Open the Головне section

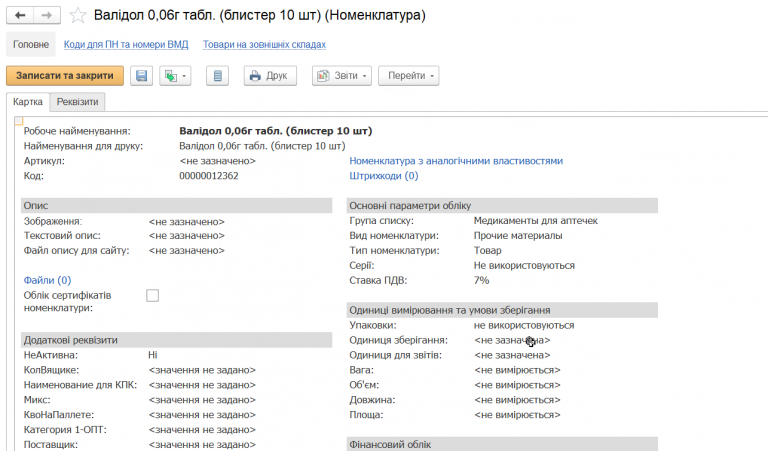click(31, 45)
